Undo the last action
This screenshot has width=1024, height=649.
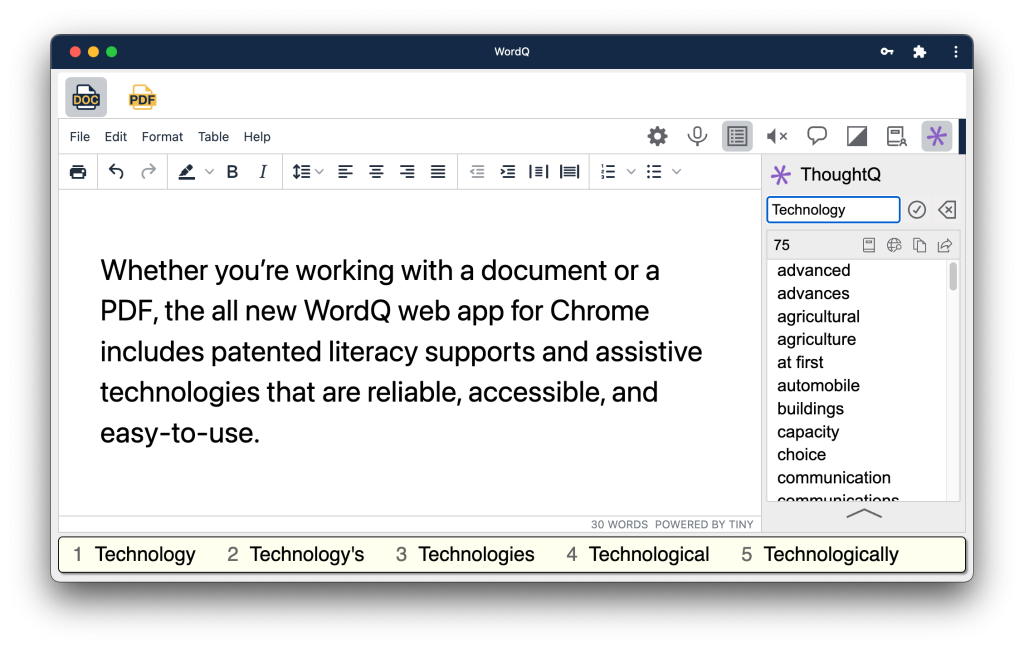(116, 172)
